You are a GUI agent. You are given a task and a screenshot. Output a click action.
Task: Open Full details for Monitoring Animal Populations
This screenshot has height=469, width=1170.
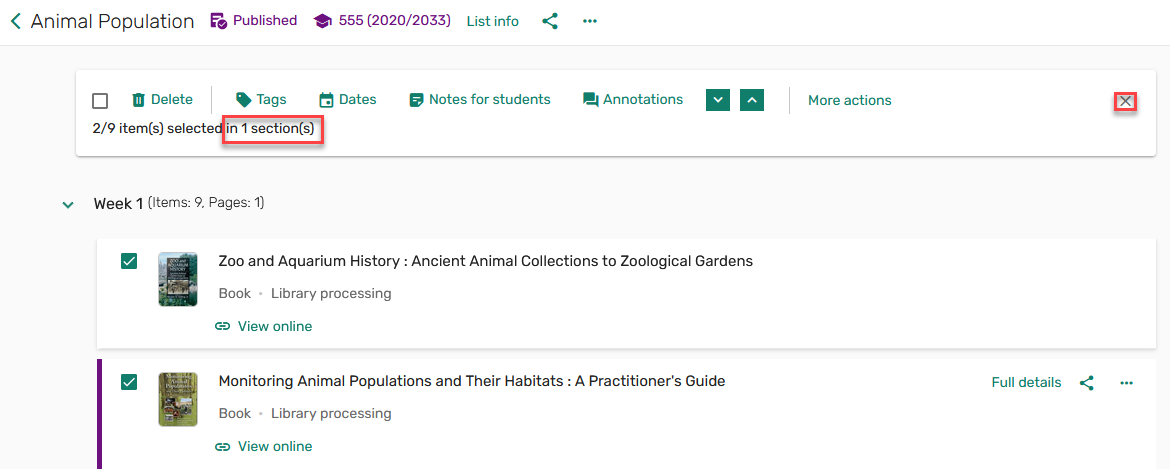(1026, 382)
